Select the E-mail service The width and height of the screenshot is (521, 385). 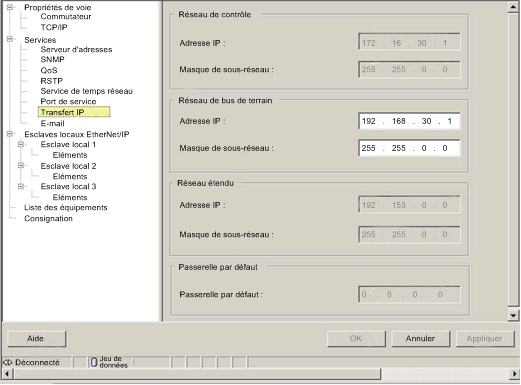pyautogui.click(x=52, y=124)
